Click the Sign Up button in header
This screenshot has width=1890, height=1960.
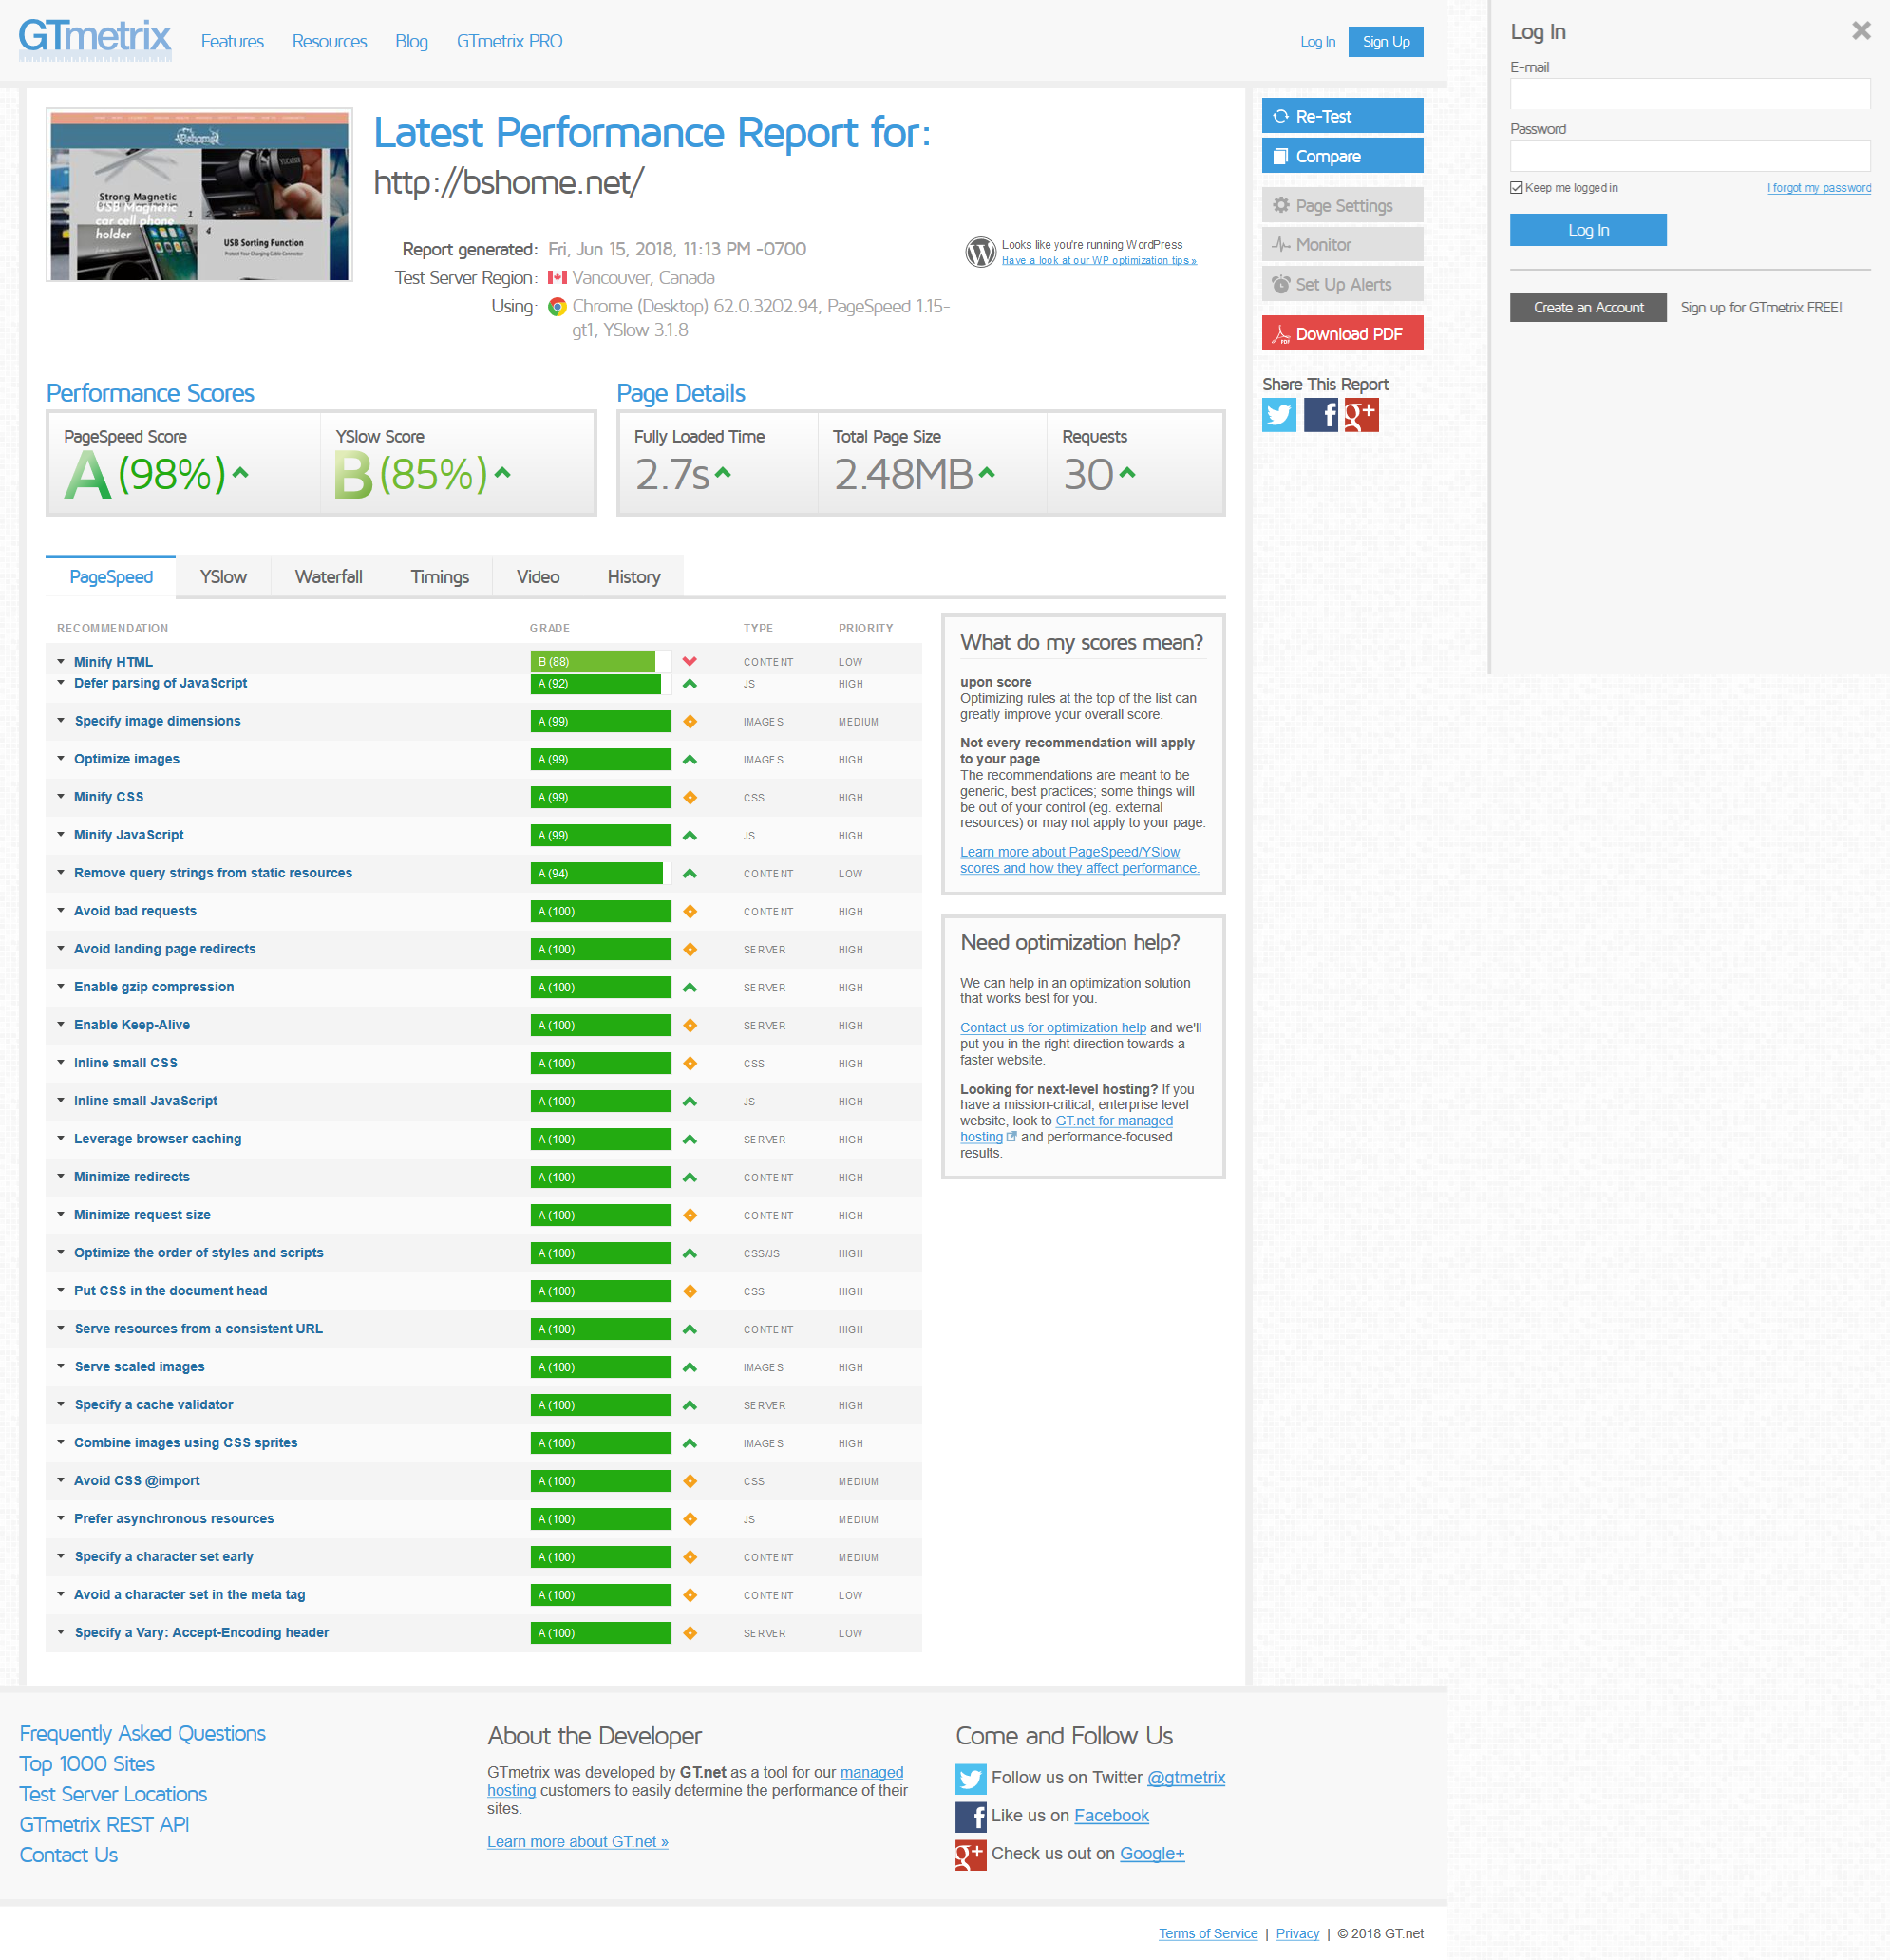point(1386,42)
